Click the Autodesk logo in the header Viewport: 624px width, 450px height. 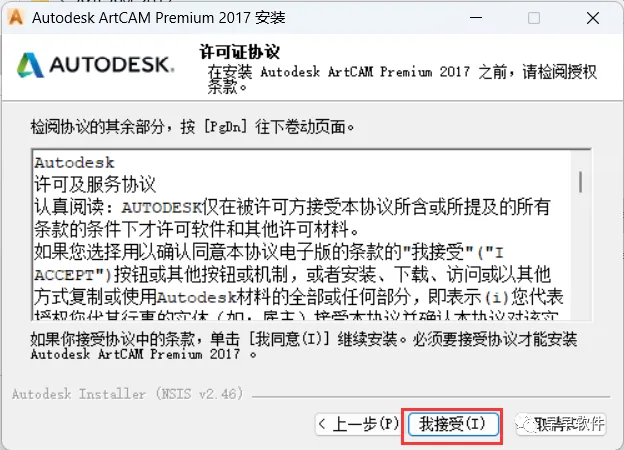tap(96, 65)
